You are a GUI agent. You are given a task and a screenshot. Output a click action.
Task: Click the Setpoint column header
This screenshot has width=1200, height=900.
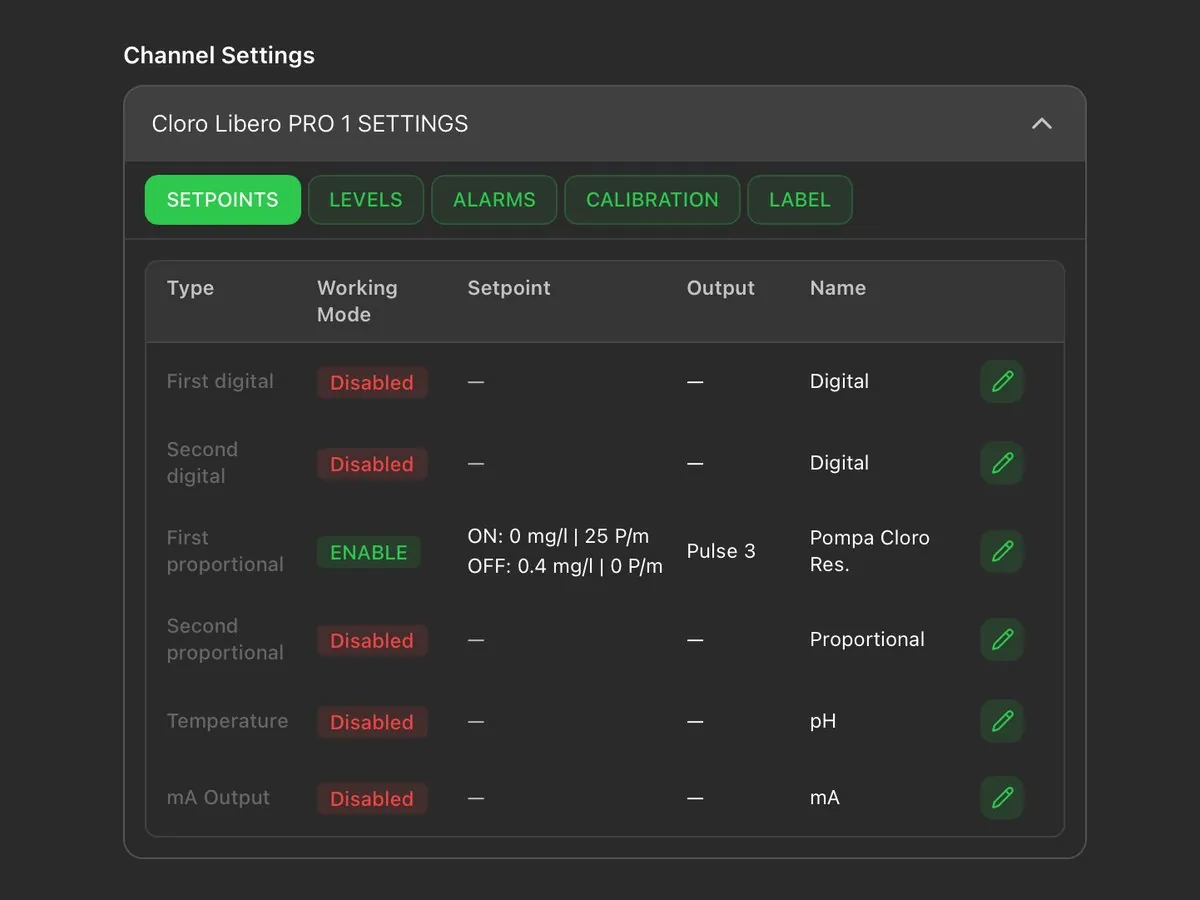point(509,288)
